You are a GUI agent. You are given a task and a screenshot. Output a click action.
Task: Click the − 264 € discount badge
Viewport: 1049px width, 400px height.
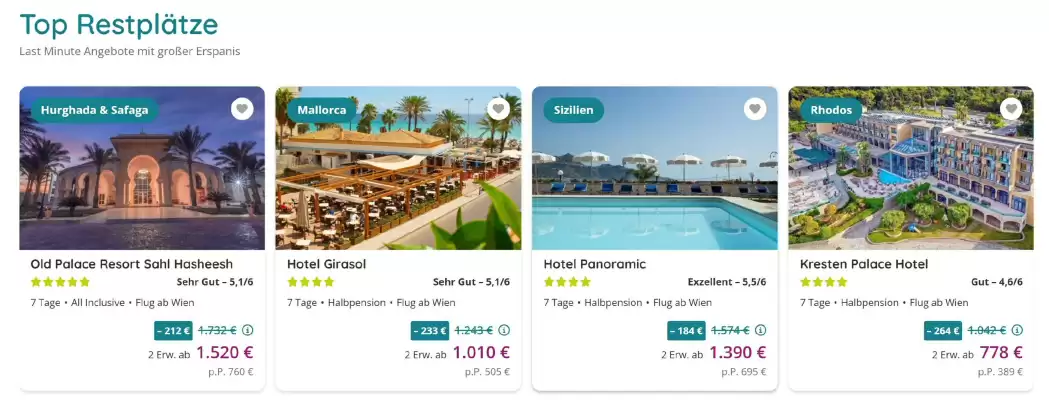(x=943, y=330)
